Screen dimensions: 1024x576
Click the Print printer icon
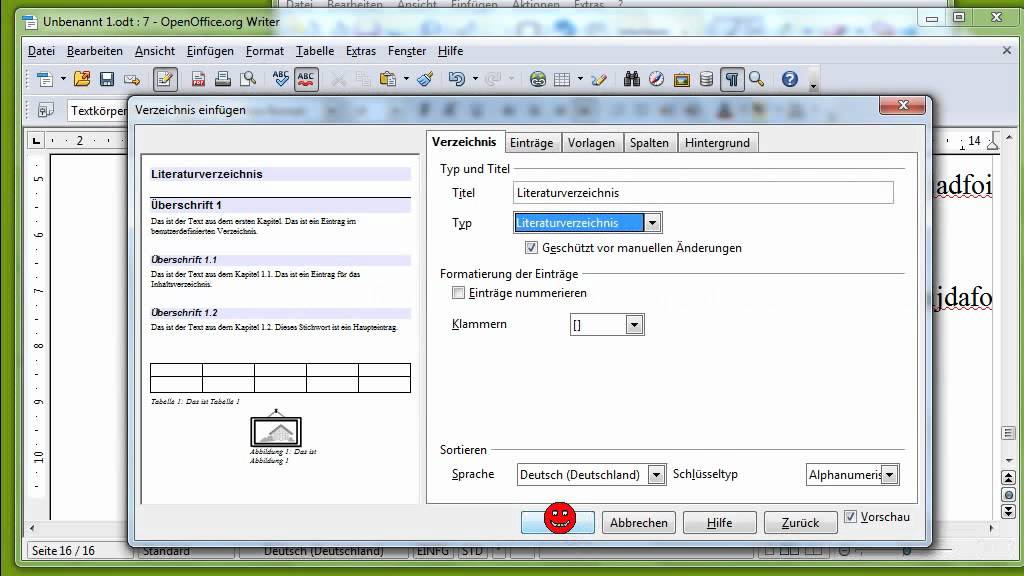(223, 80)
